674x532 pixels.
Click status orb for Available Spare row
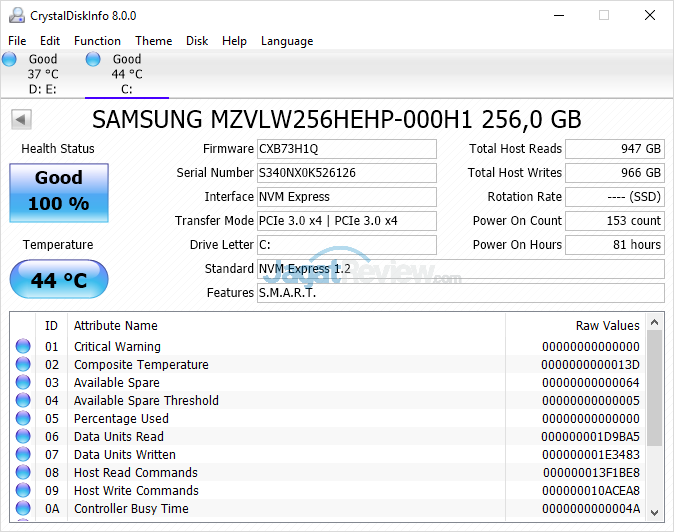[x=23, y=383]
